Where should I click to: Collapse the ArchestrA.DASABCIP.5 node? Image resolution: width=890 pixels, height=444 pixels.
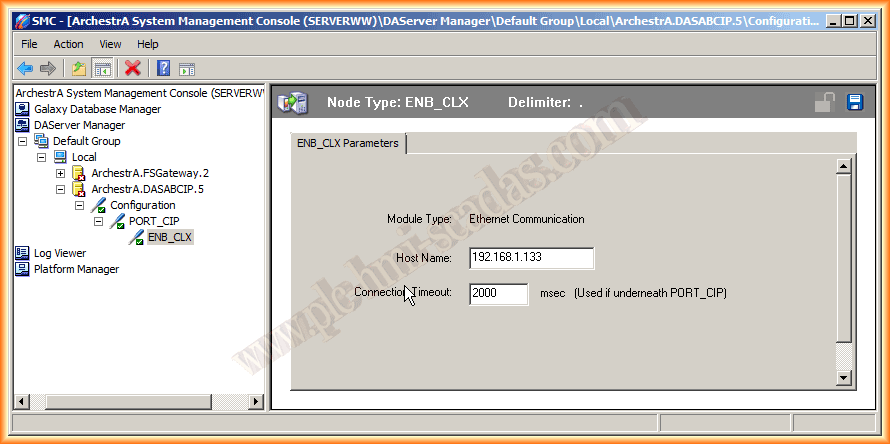click(x=60, y=189)
